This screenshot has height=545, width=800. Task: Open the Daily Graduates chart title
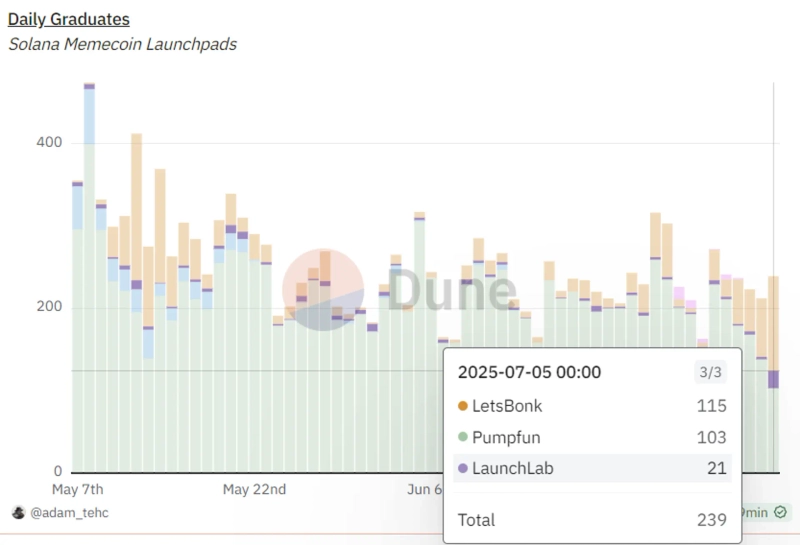coord(69,19)
